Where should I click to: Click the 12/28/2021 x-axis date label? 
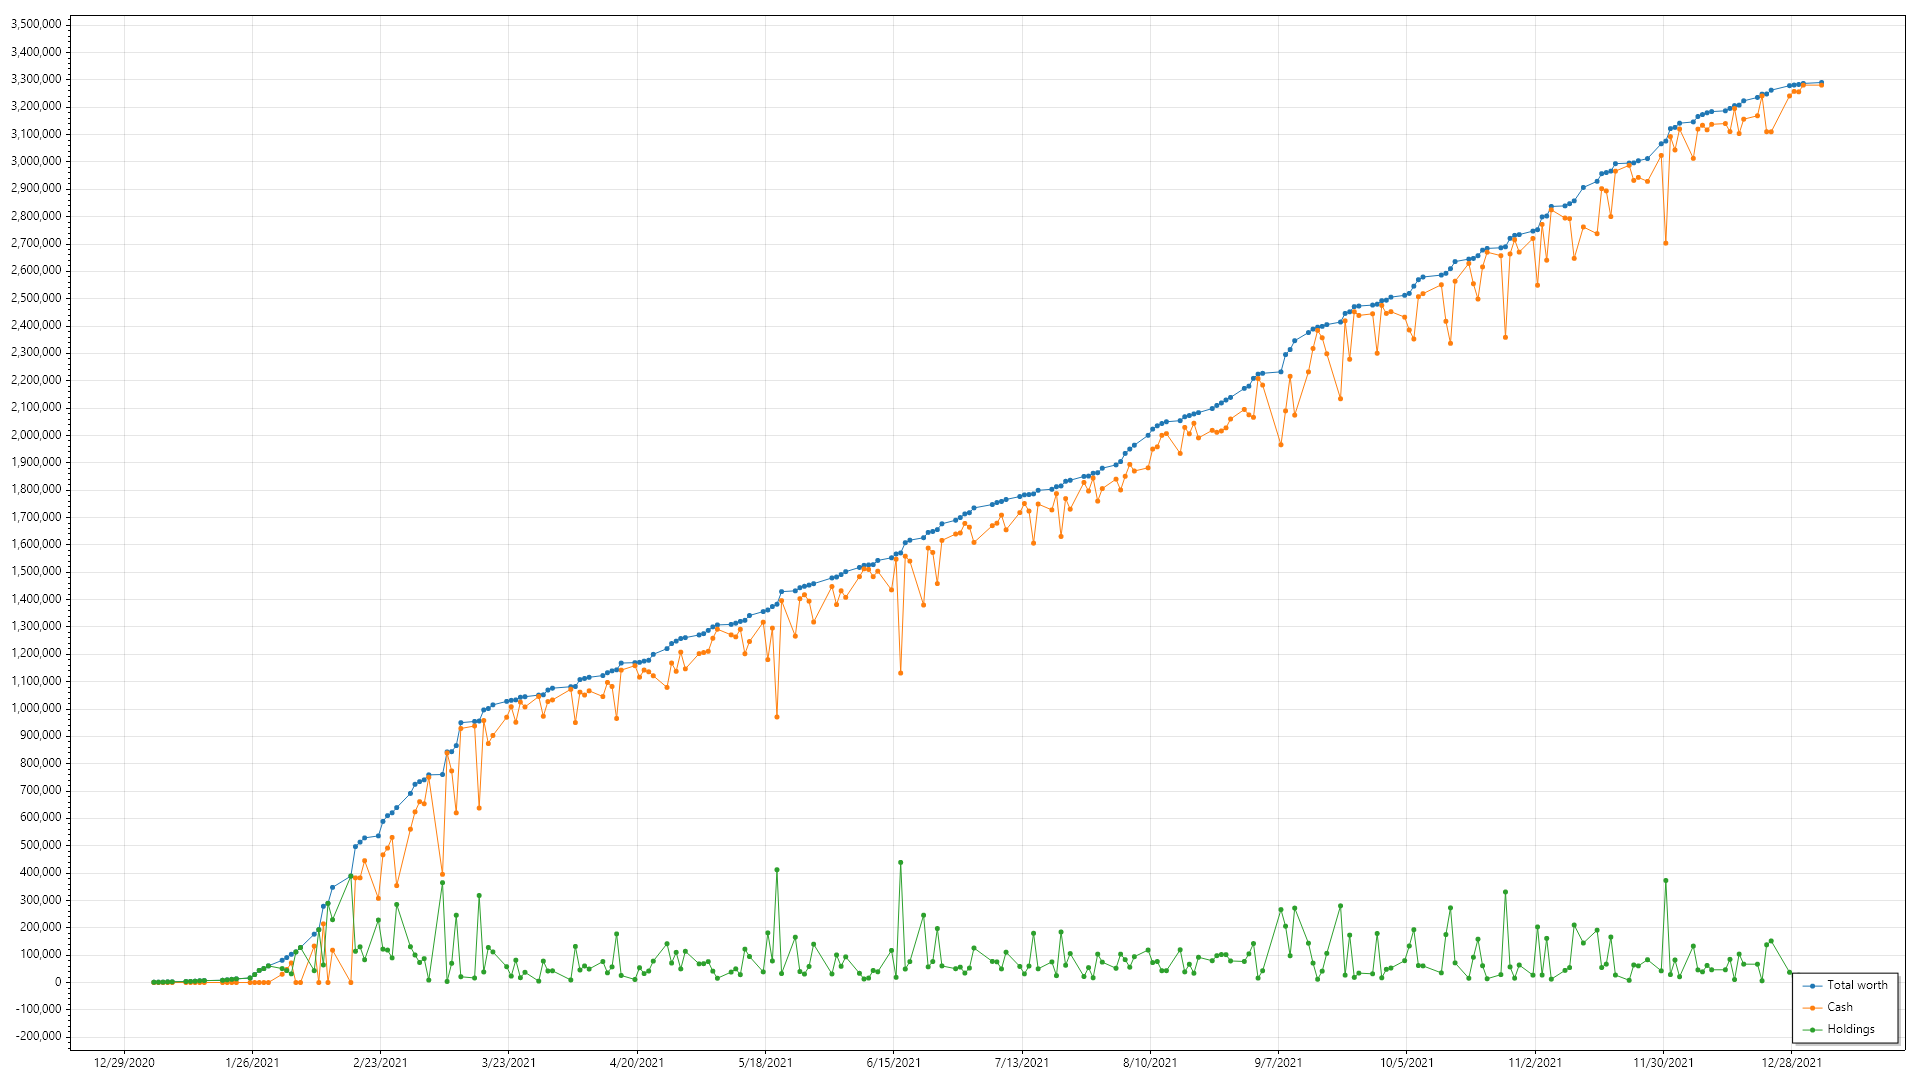click(x=1791, y=1063)
